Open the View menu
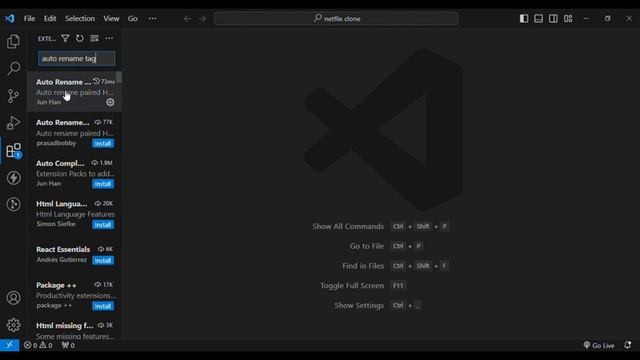Image resolution: width=640 pixels, height=360 pixels. tap(111, 19)
